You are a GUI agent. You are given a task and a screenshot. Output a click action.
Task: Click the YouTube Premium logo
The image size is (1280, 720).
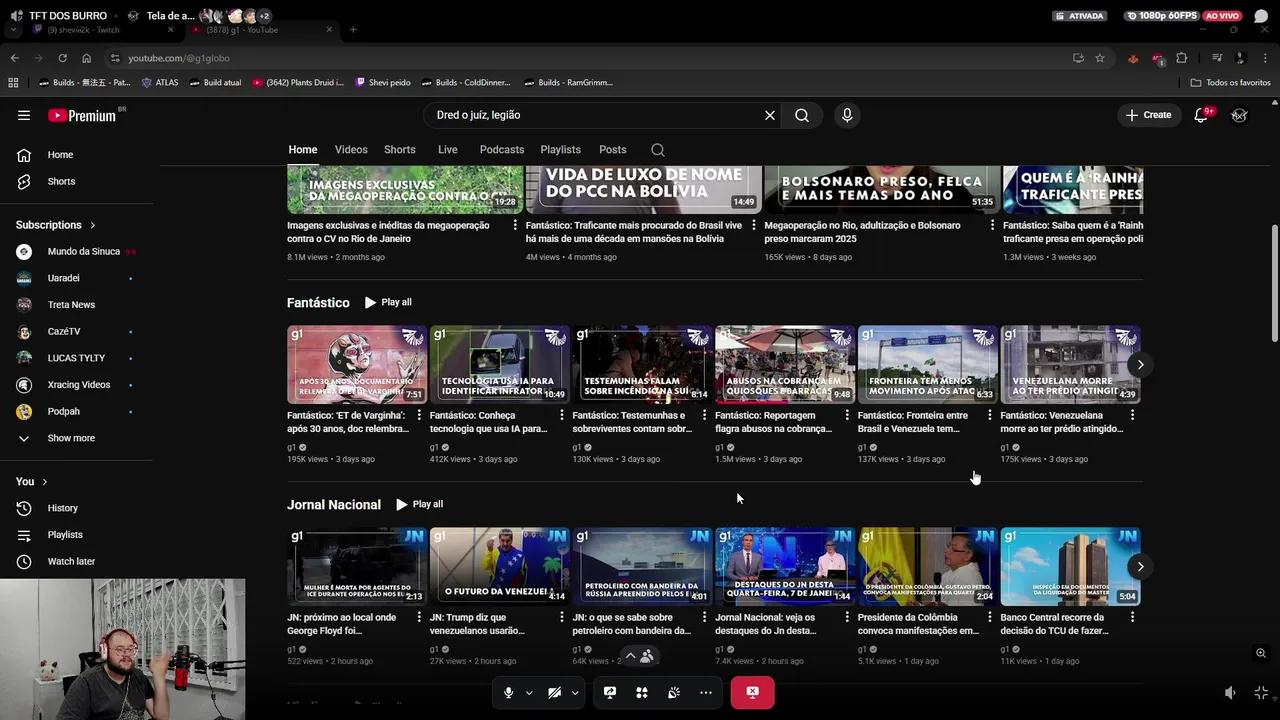click(83, 115)
